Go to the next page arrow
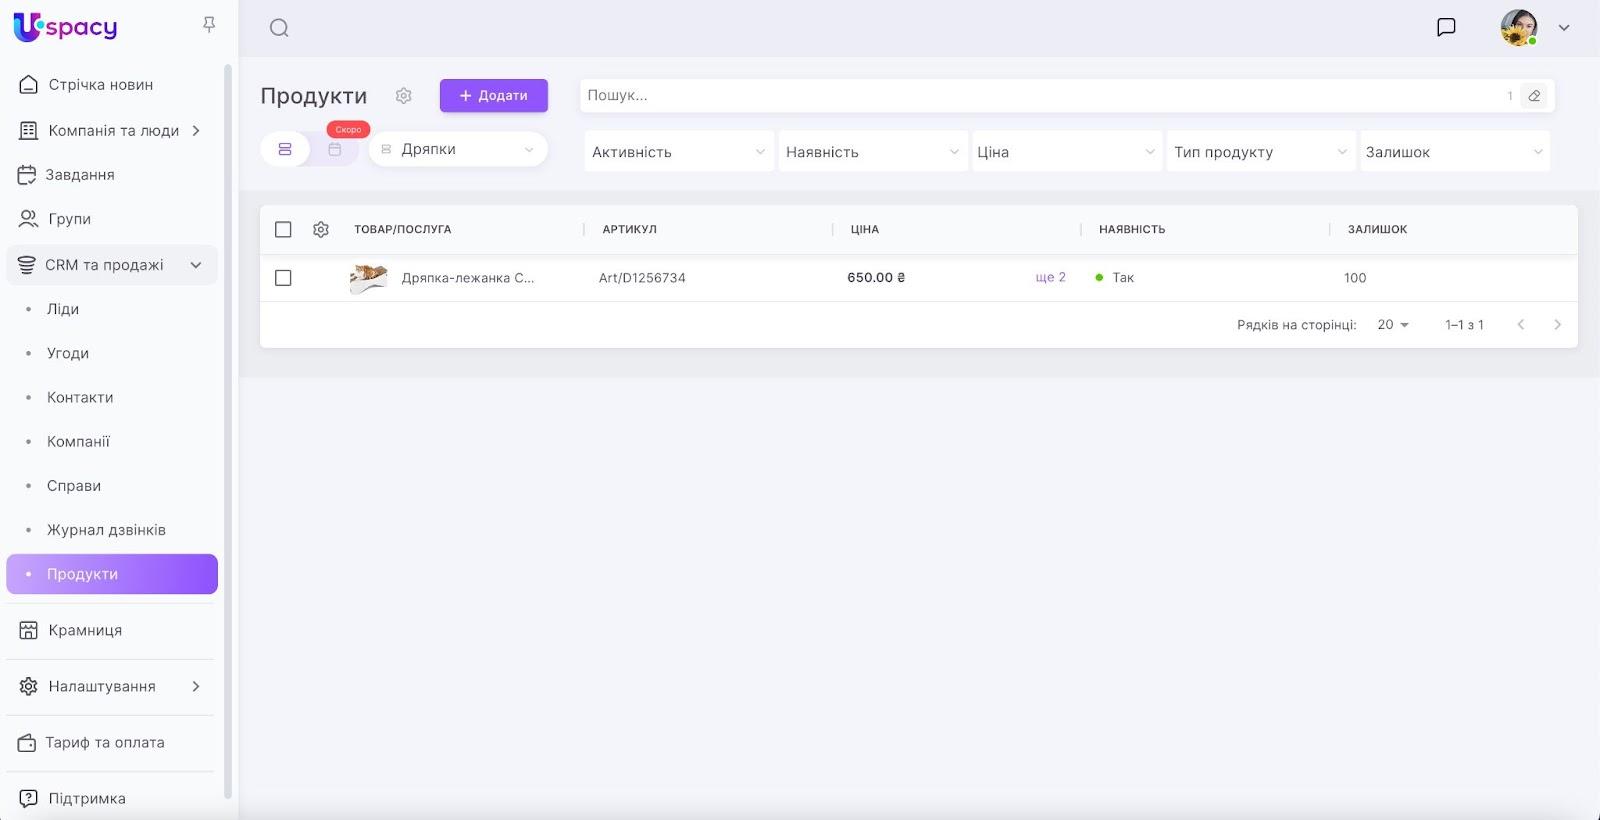 pos(1557,325)
